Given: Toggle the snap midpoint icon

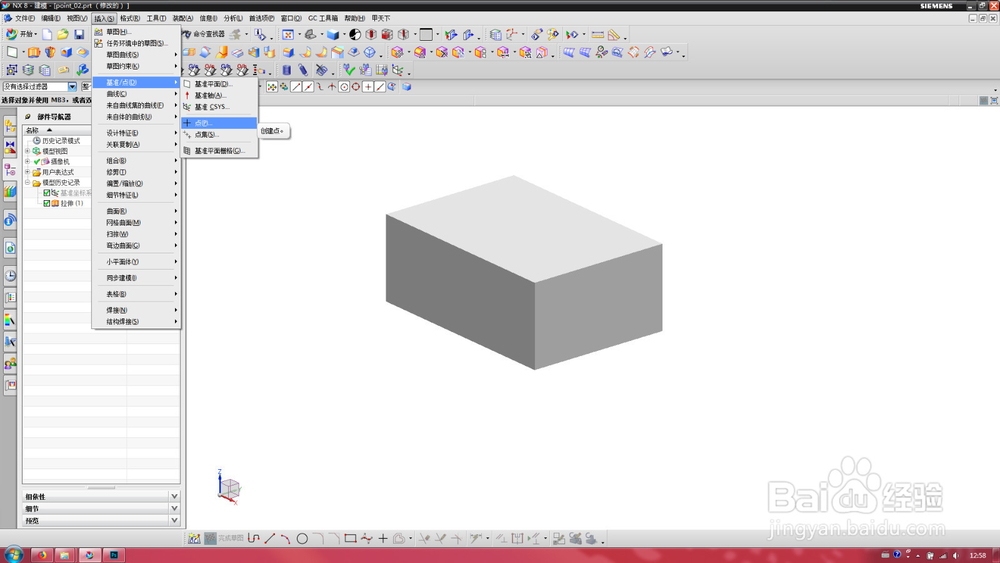Looking at the screenshot, I should point(308,87).
